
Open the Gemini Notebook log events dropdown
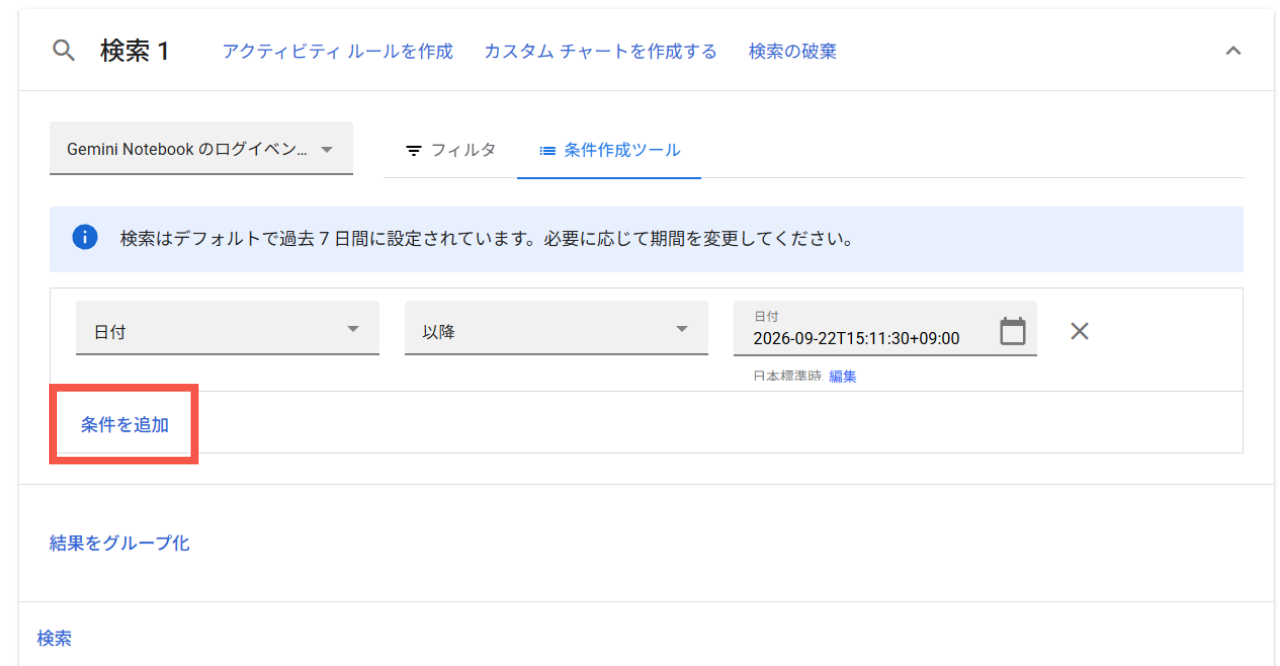click(x=201, y=149)
